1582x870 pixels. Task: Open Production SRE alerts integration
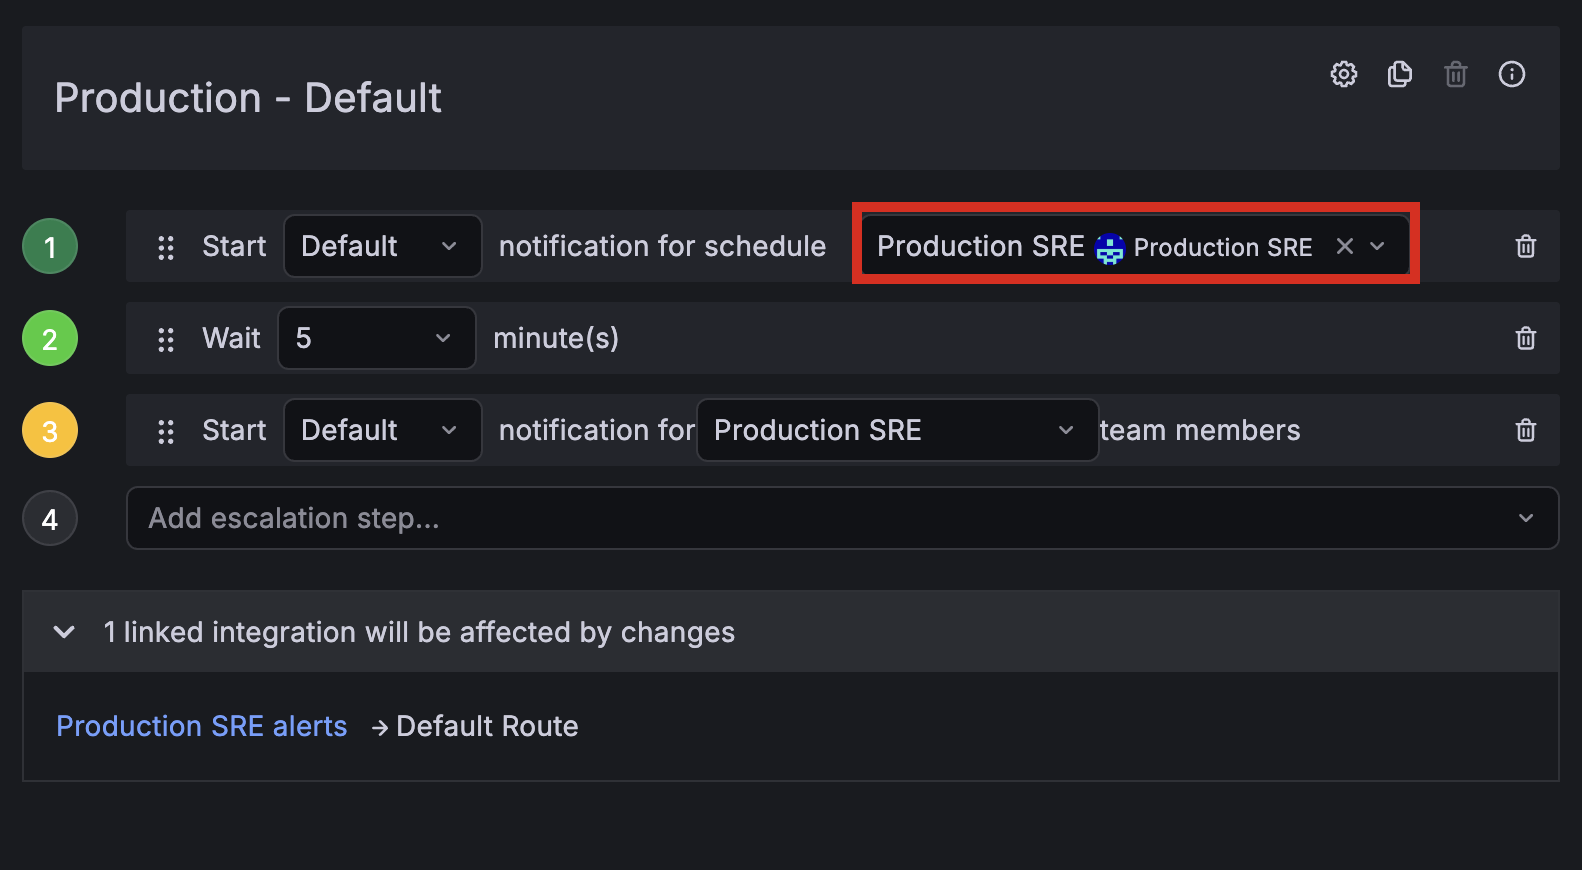coord(202,726)
